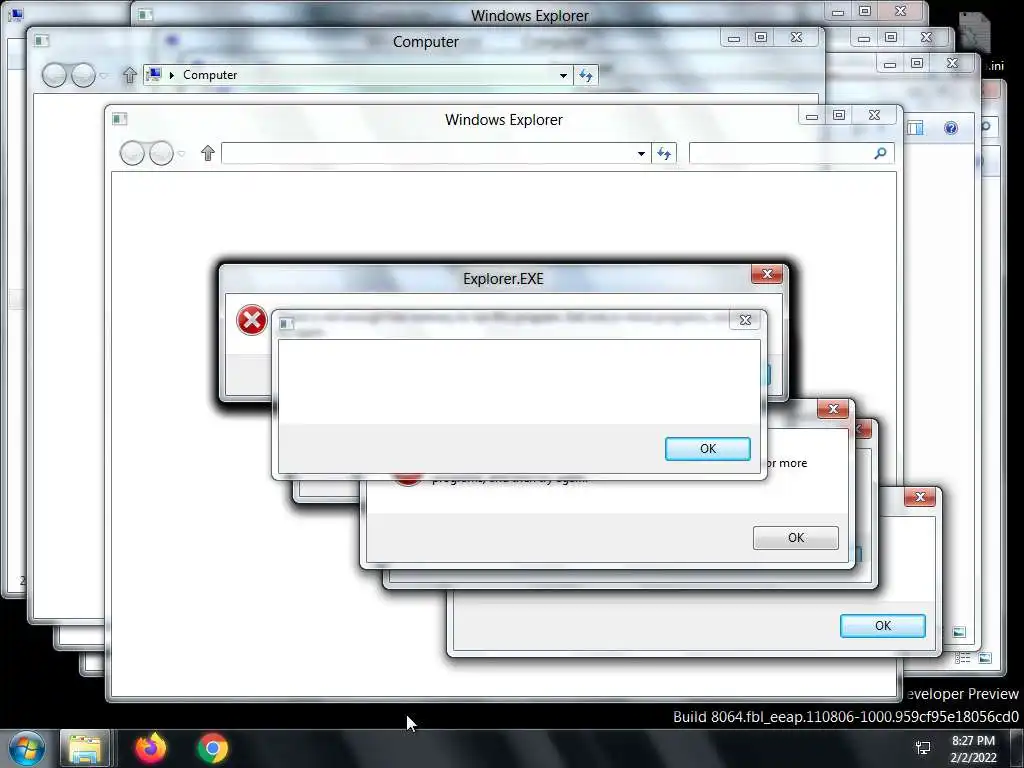
Task: Minimize the front Windows Explorer window
Action: point(812,116)
